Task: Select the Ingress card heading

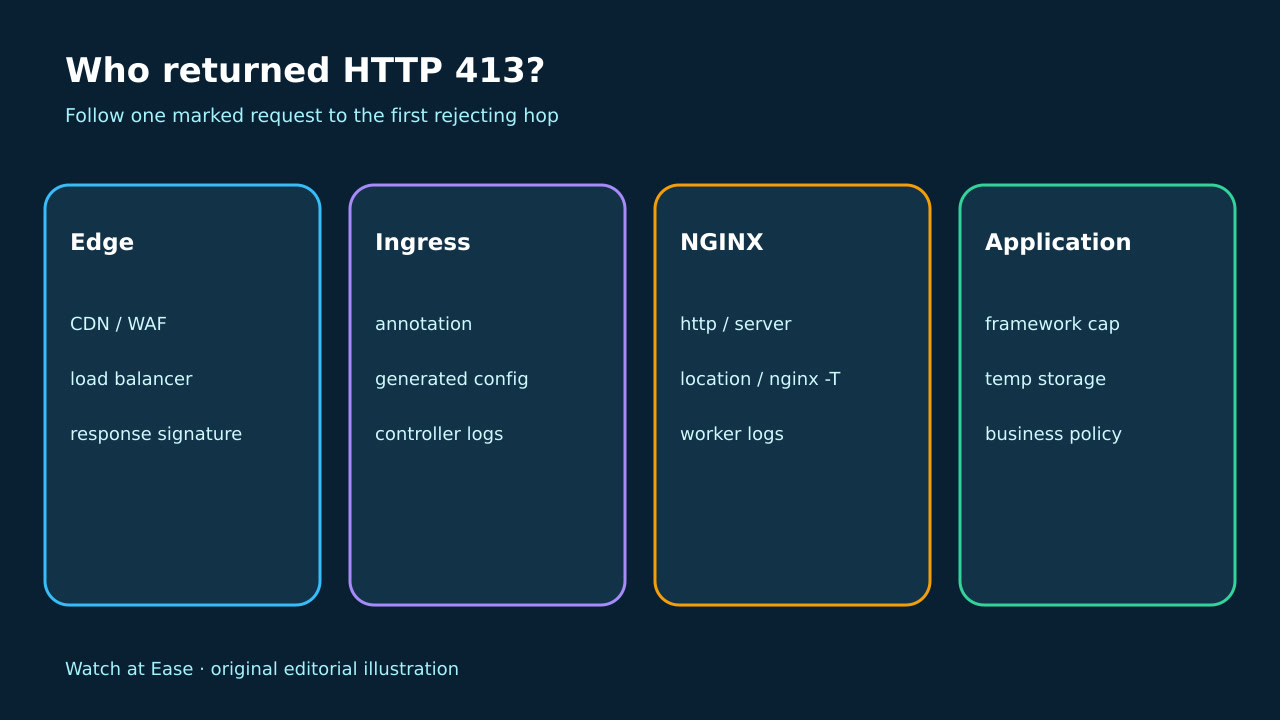Action: (422, 243)
